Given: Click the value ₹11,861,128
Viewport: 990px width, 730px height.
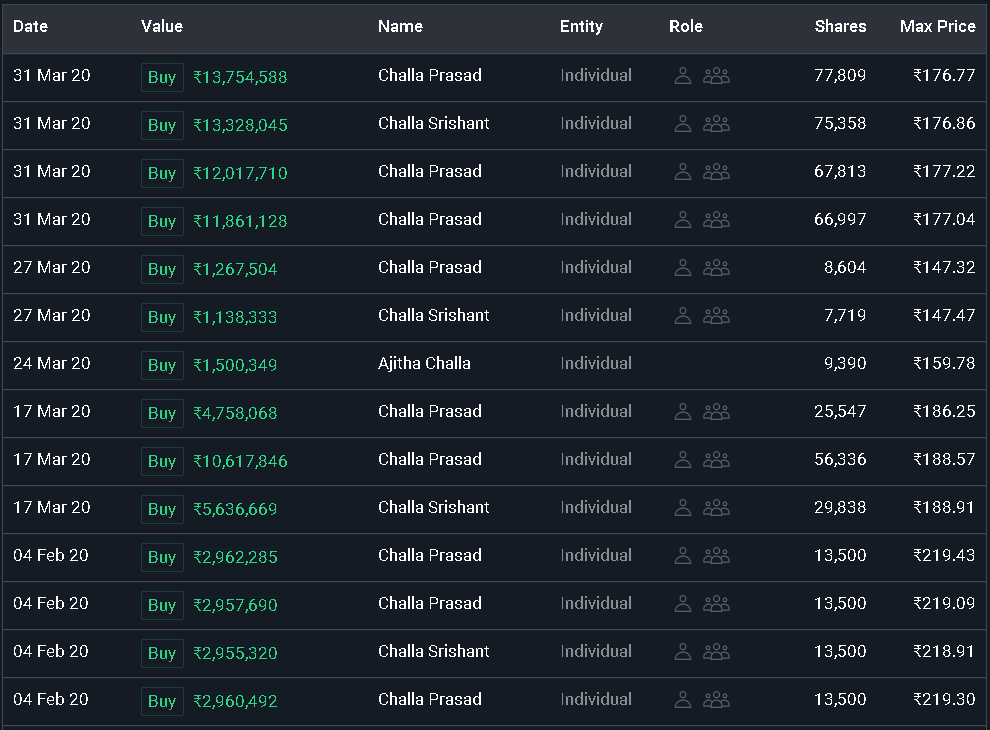Looking at the screenshot, I should pos(241,221).
